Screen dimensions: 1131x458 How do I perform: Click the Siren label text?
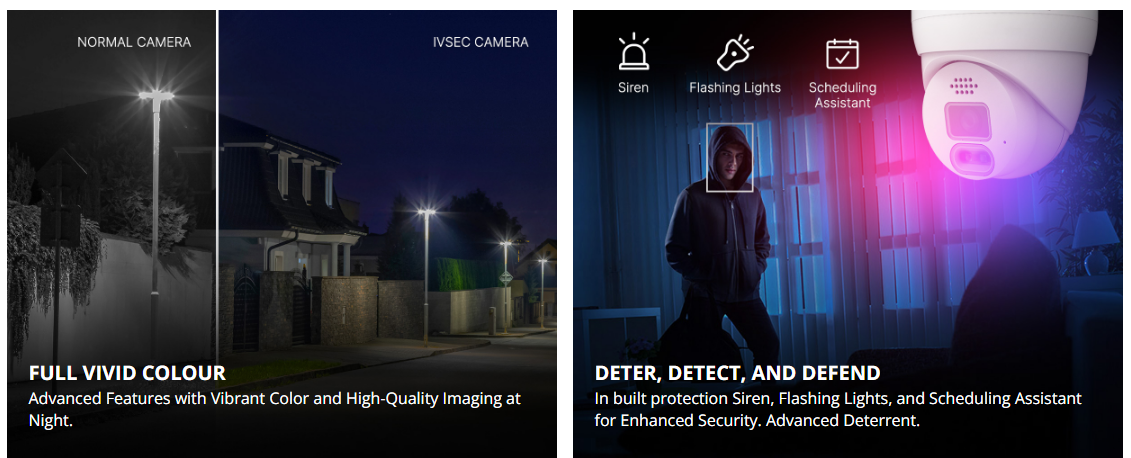(x=633, y=87)
